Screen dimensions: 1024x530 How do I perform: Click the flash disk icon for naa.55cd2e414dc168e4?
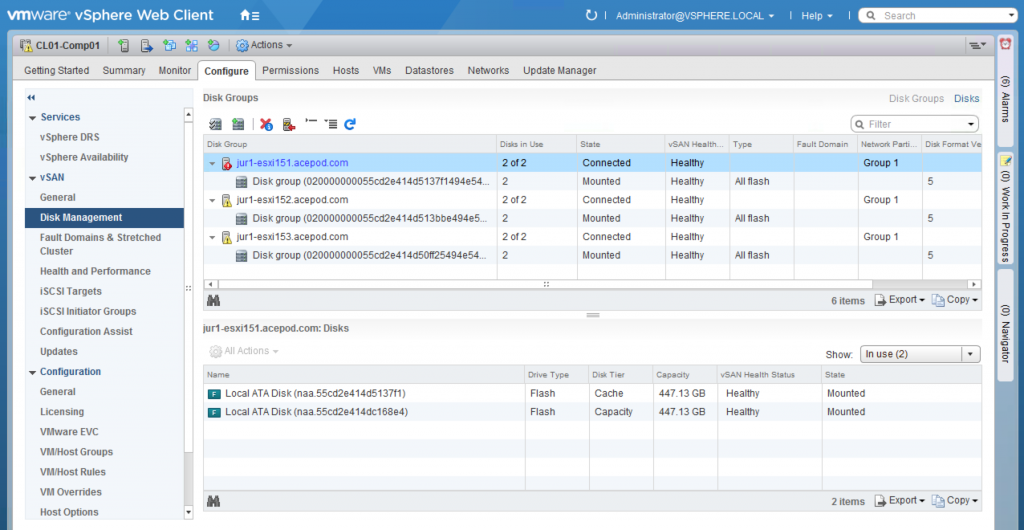point(214,413)
